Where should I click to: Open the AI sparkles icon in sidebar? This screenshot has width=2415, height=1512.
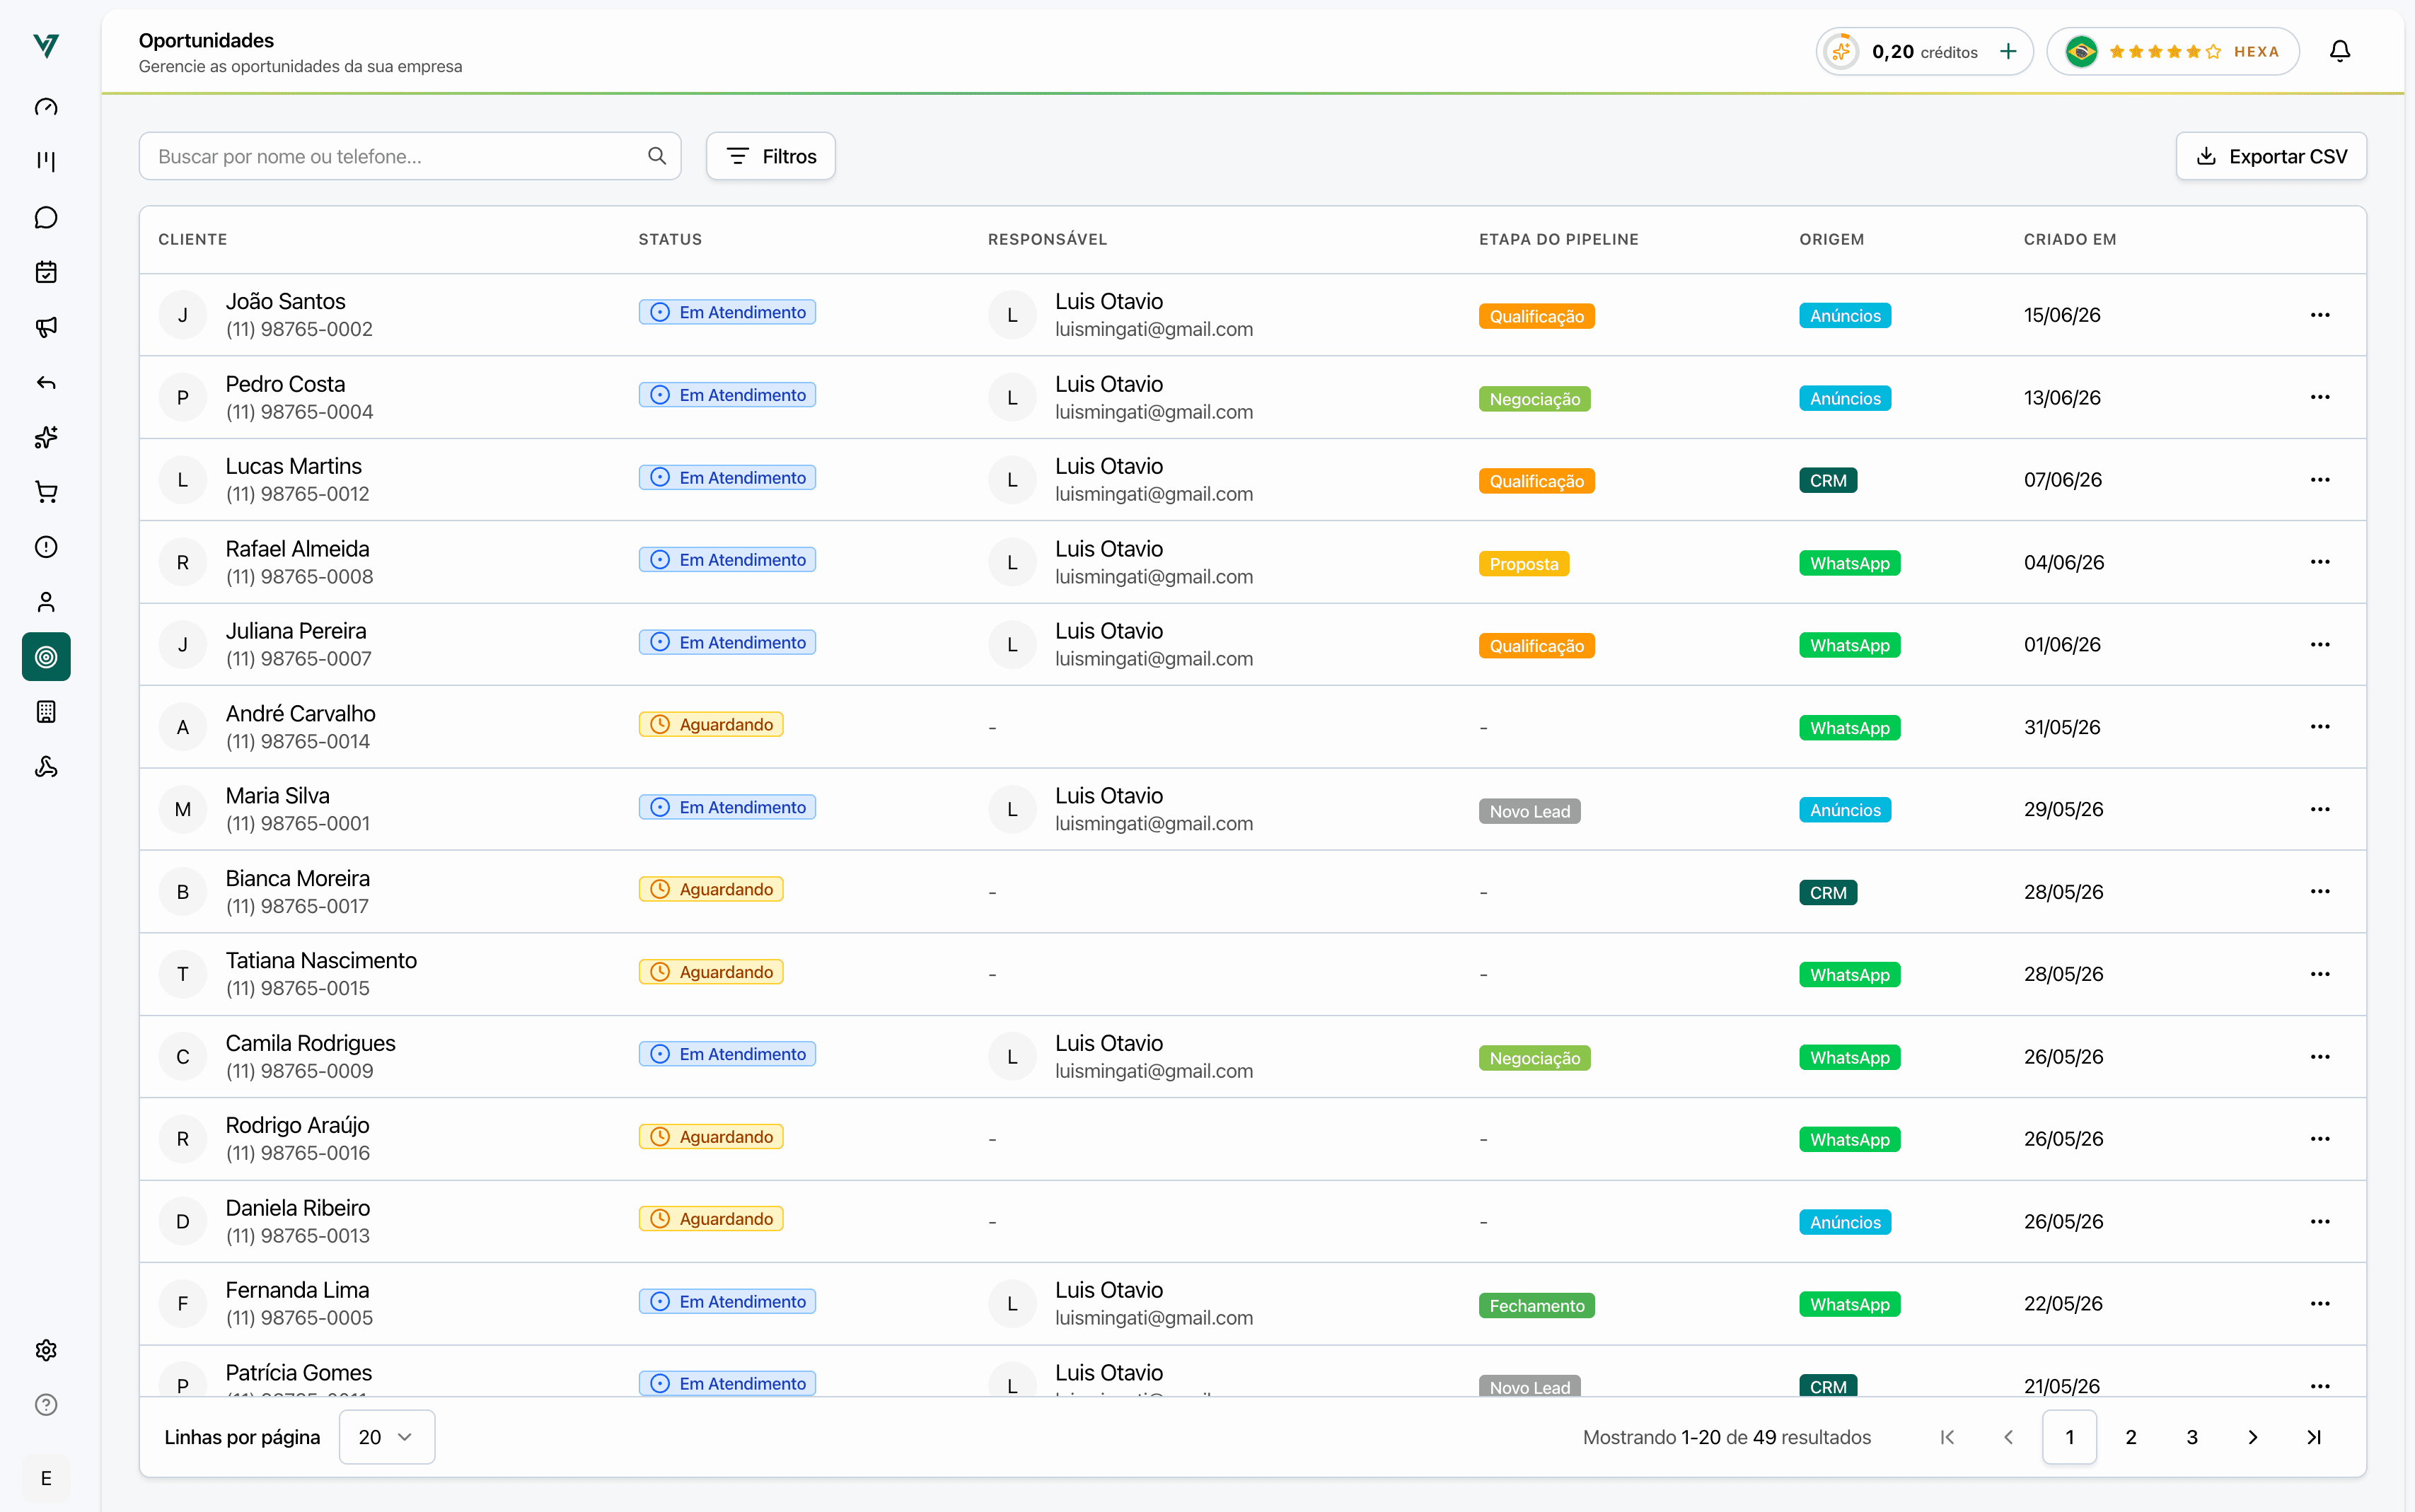(46, 437)
